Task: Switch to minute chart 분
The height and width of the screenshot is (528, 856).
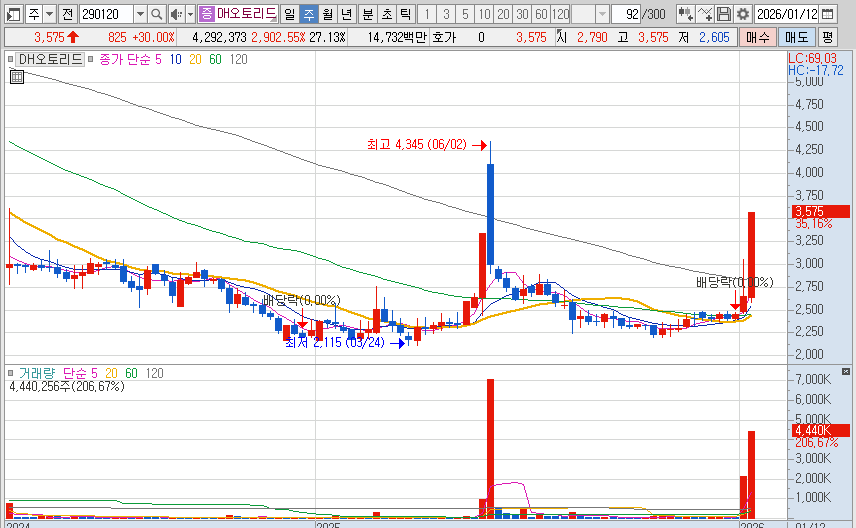Action: [x=368, y=14]
